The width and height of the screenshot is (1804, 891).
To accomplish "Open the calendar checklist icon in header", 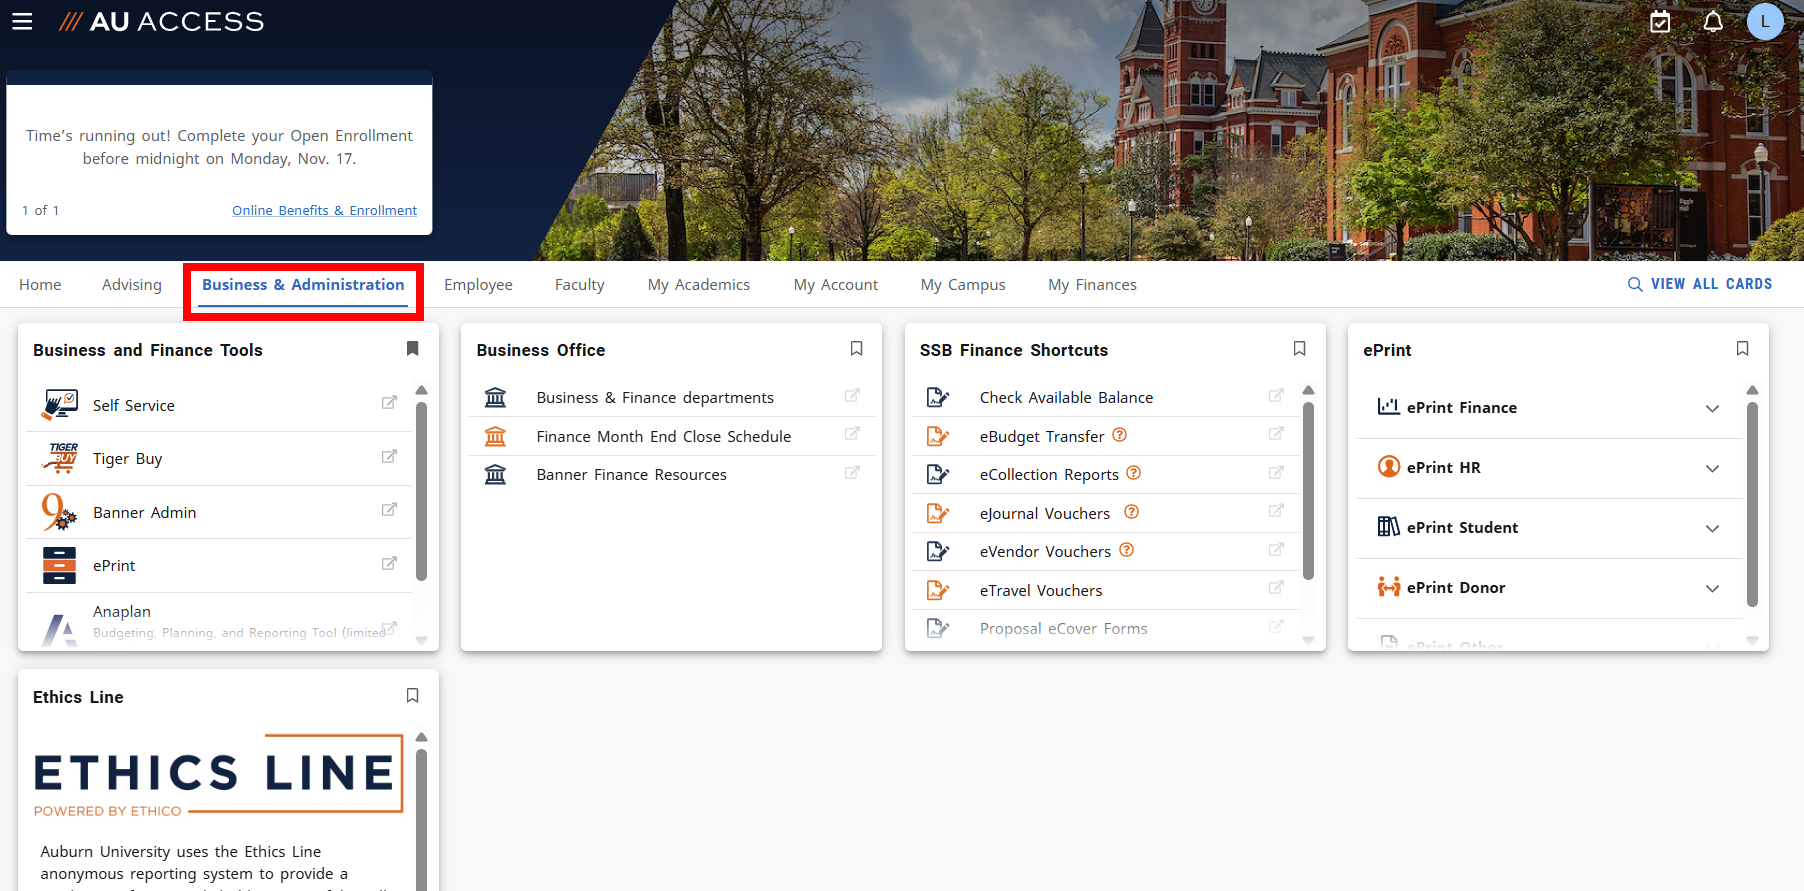I will (1660, 21).
